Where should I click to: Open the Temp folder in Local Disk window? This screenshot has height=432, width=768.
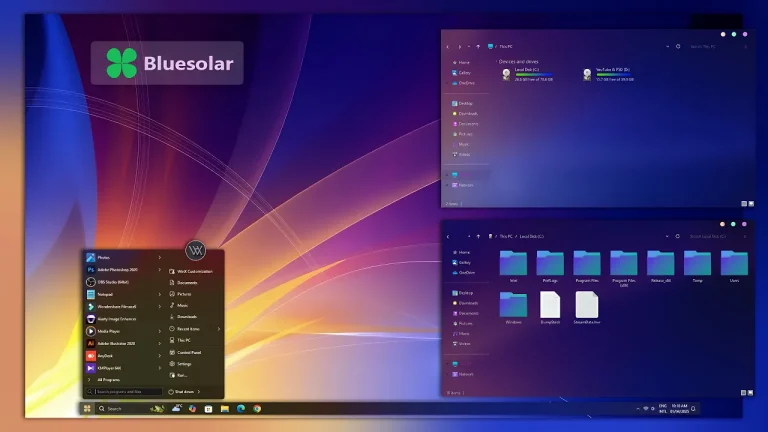click(x=697, y=266)
